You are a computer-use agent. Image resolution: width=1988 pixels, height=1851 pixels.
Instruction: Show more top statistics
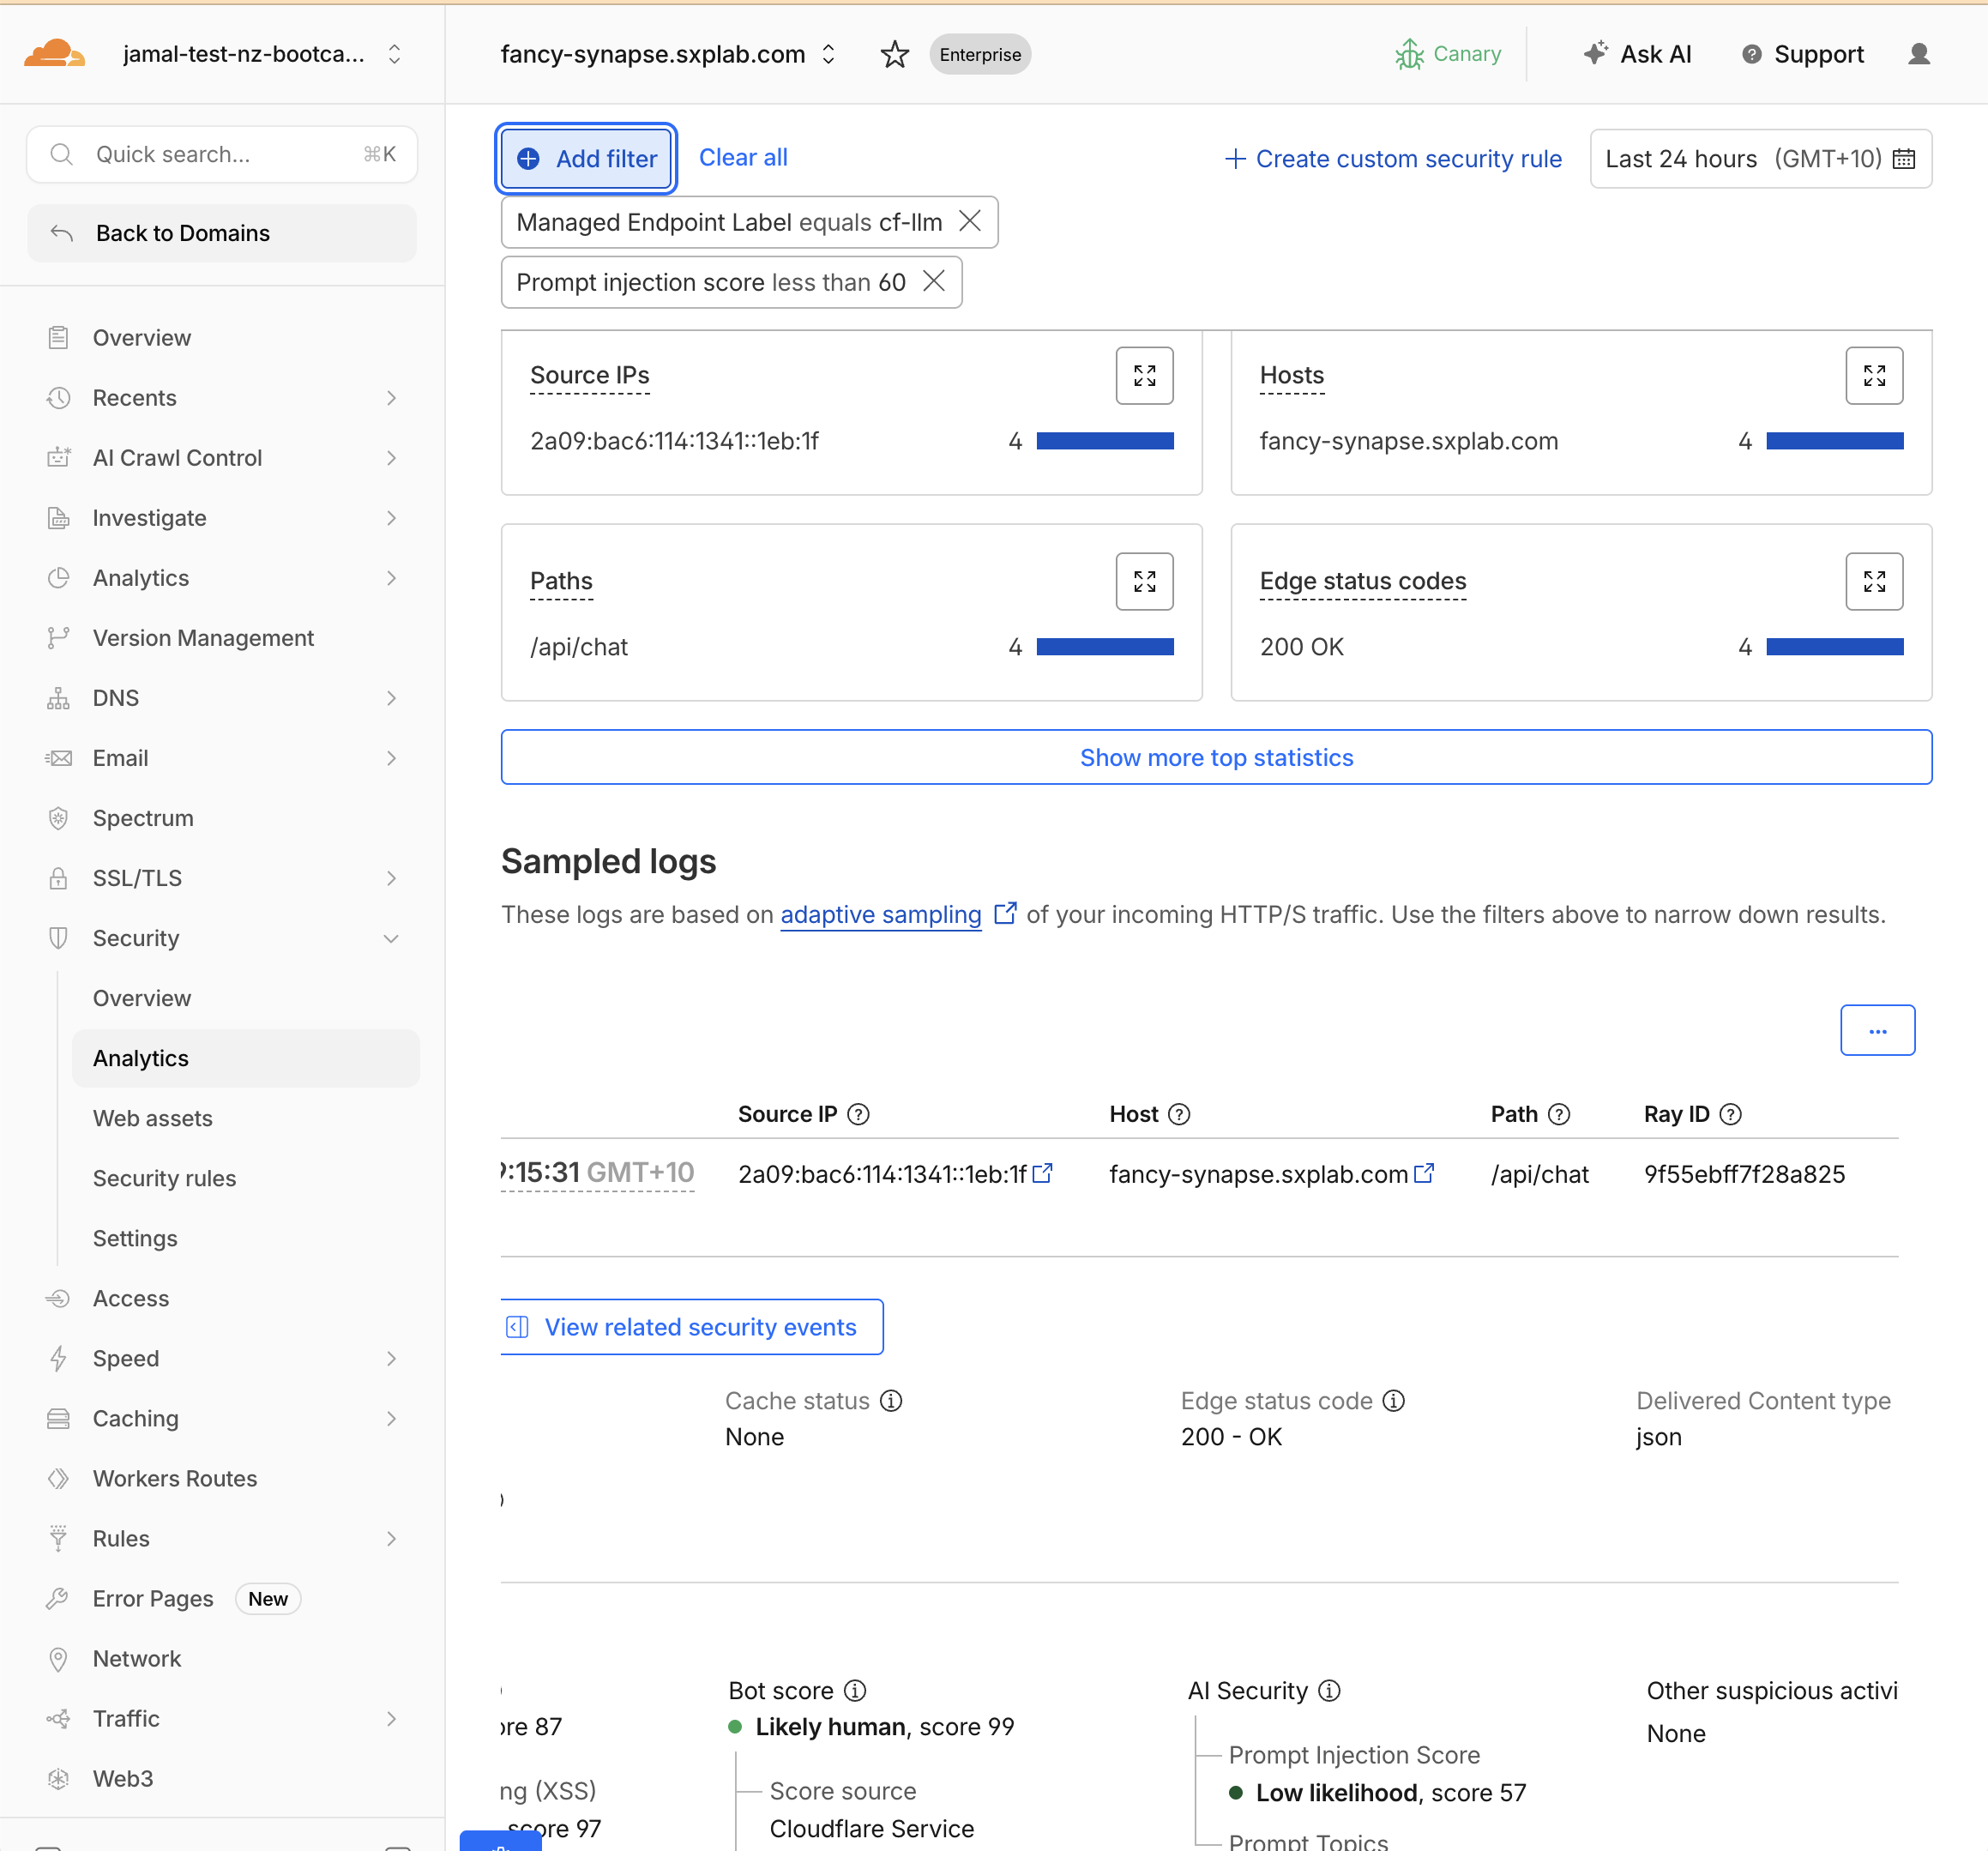click(x=1216, y=757)
